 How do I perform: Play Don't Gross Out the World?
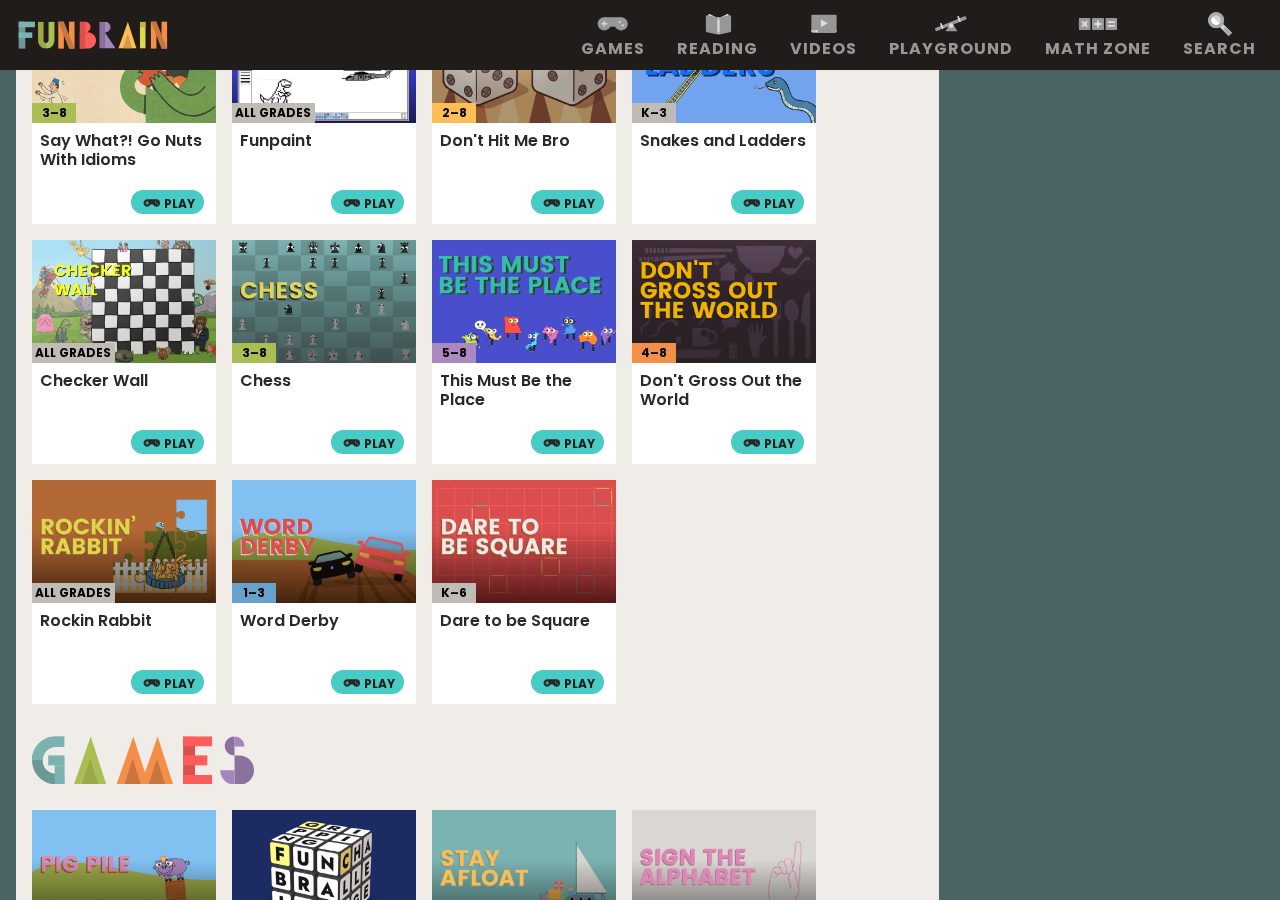[x=767, y=442]
